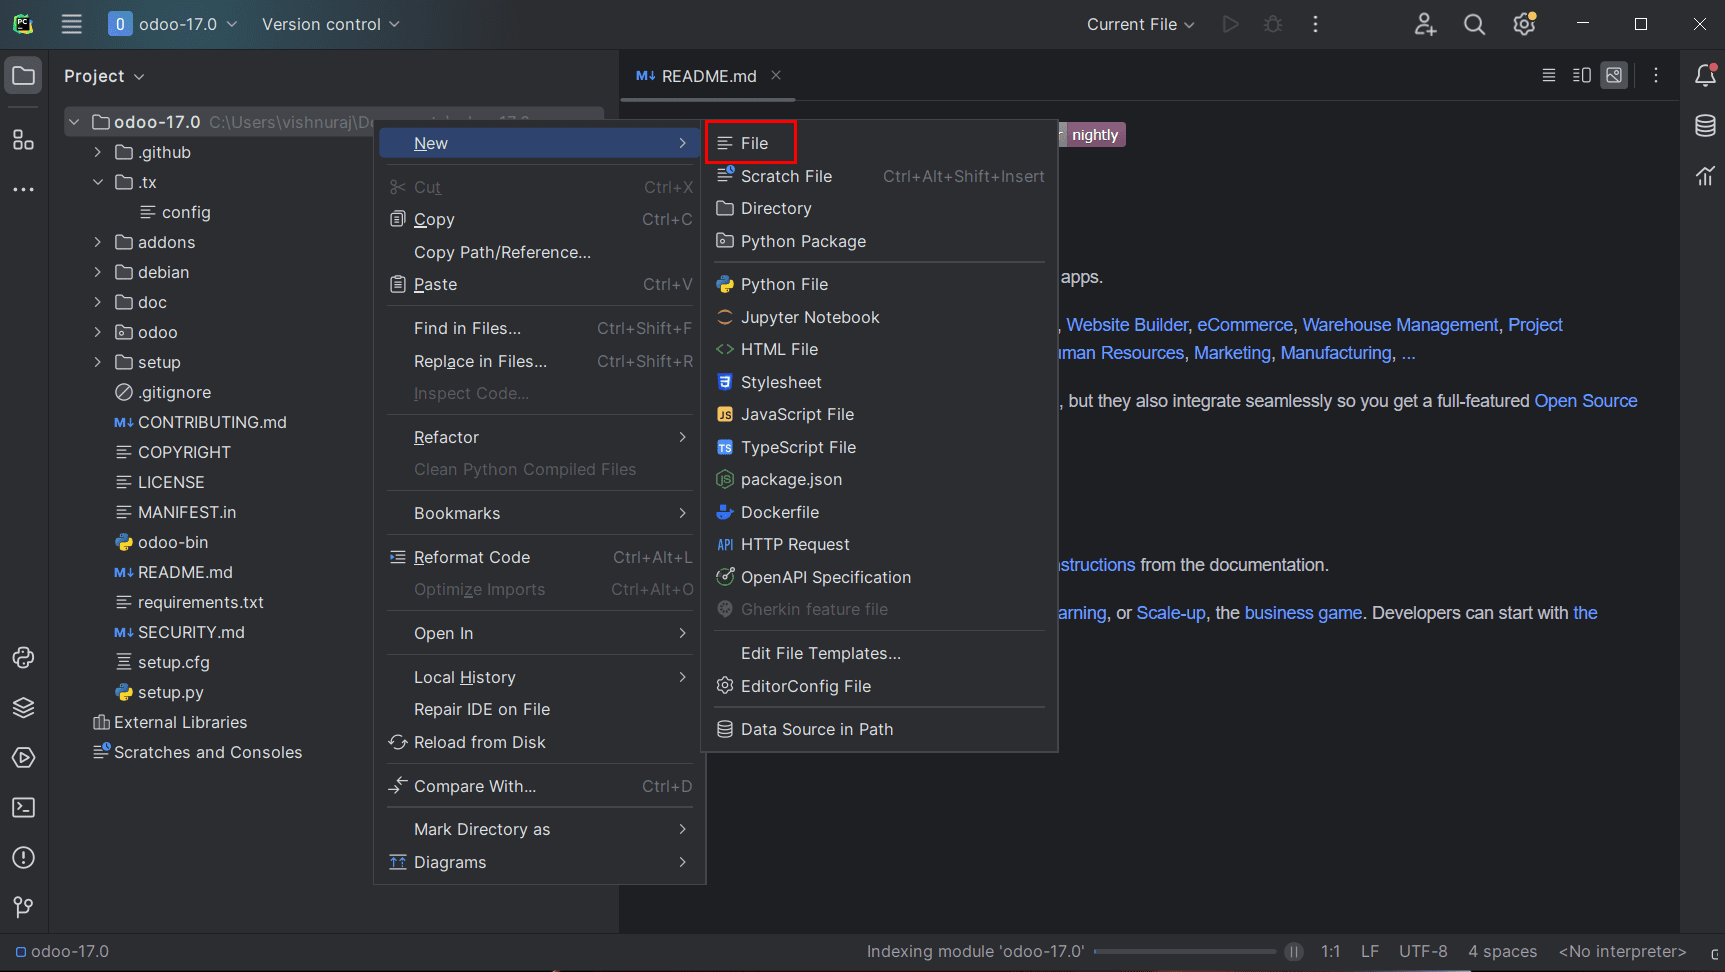
Task: Click the UTF-8 encoding status widget
Action: (1423, 952)
